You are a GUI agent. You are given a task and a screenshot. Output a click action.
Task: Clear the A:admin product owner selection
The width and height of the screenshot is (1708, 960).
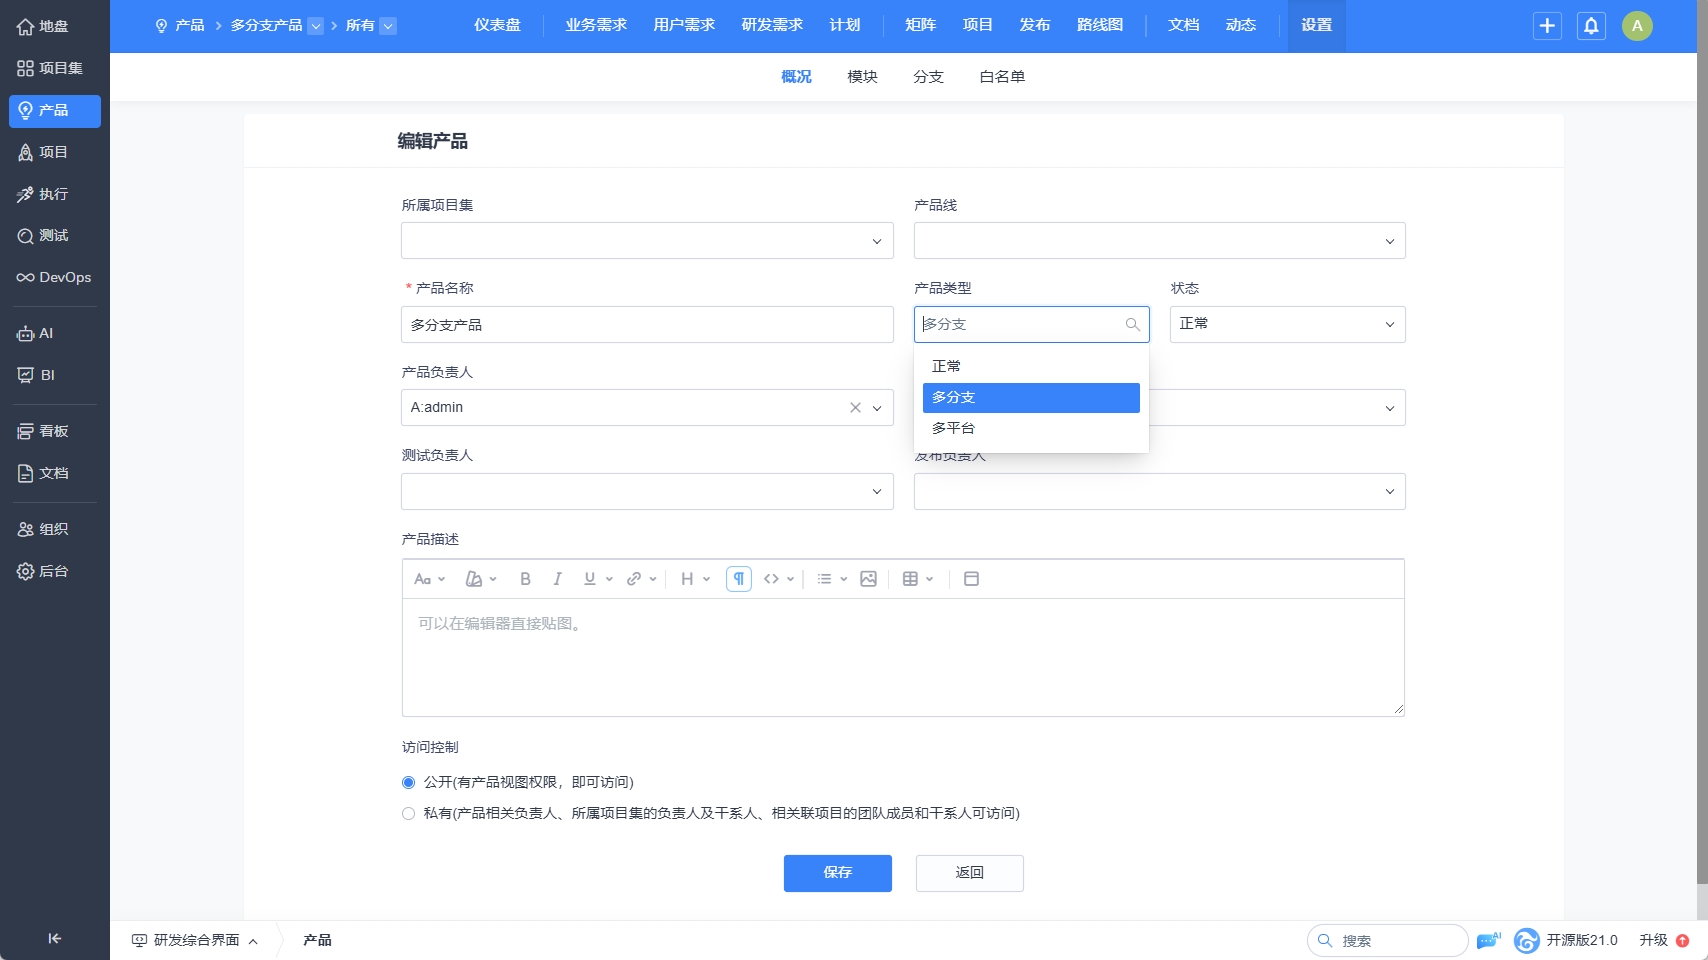tap(855, 408)
